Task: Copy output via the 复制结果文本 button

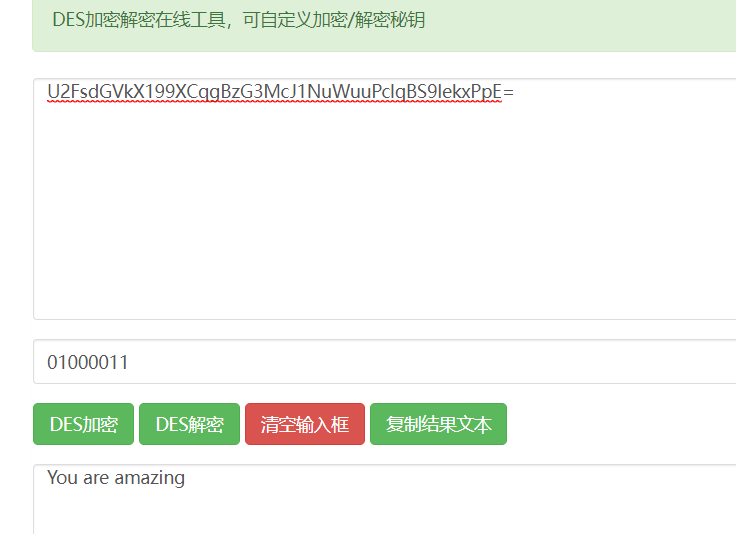Action: [438, 424]
